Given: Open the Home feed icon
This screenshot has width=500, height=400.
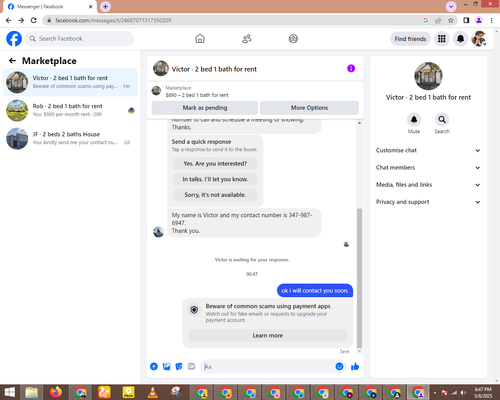Looking at the screenshot, I should pos(200,39).
